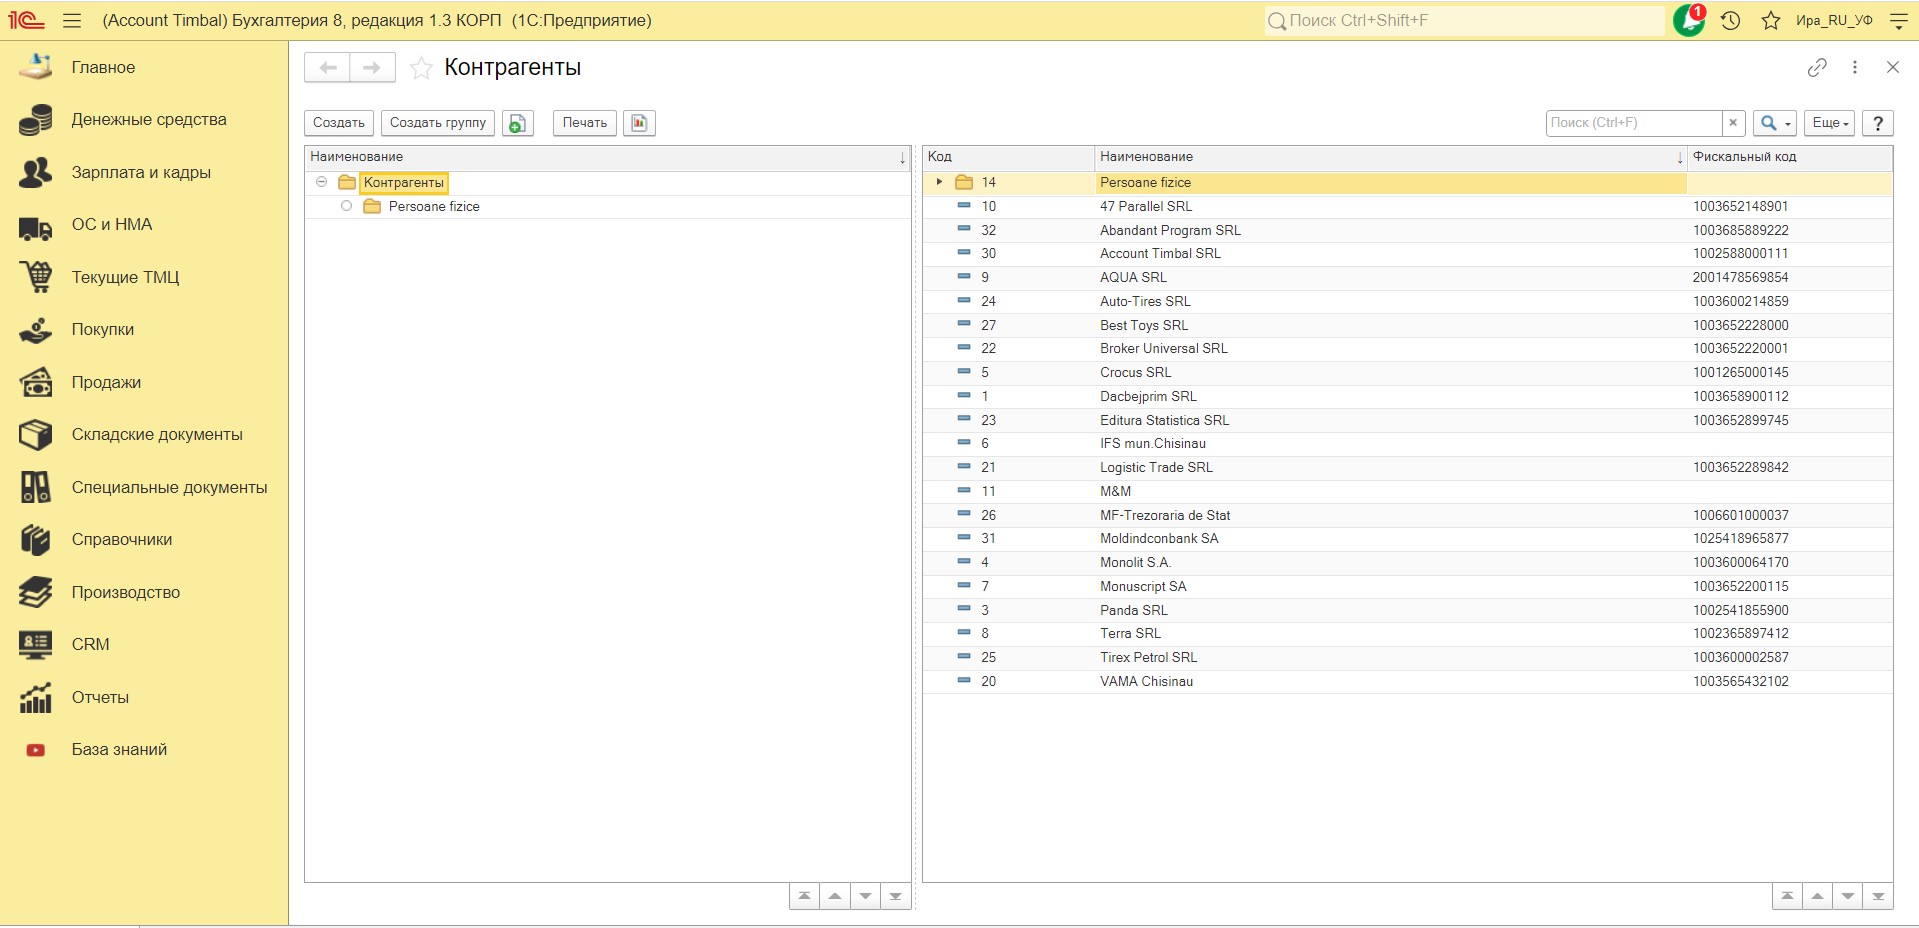Jump to top of left tree

pyautogui.click(x=804, y=896)
